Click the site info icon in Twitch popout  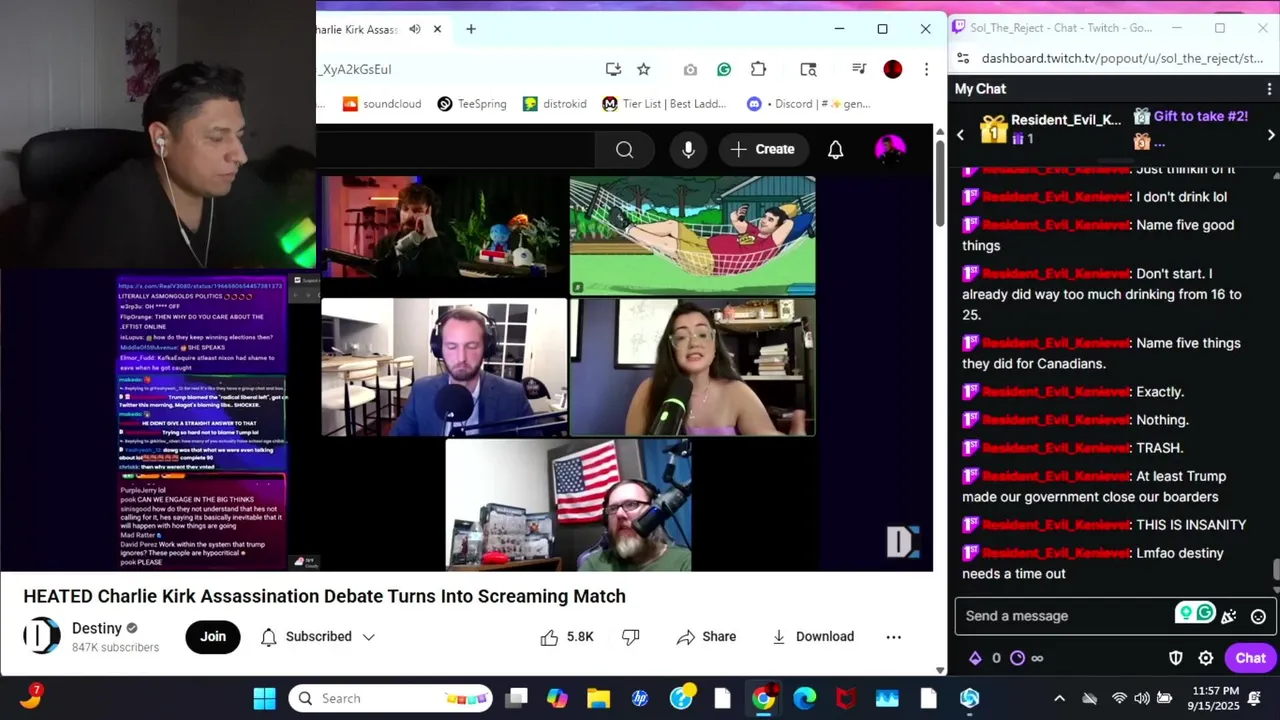pos(963,58)
